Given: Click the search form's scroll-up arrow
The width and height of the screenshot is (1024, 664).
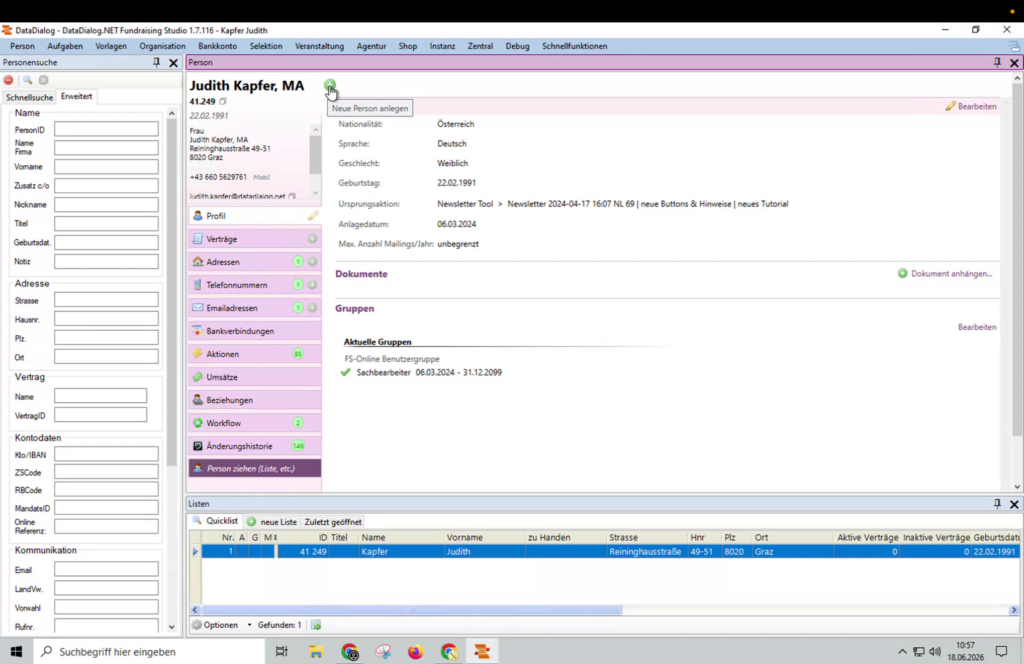Looking at the screenshot, I should [172, 114].
